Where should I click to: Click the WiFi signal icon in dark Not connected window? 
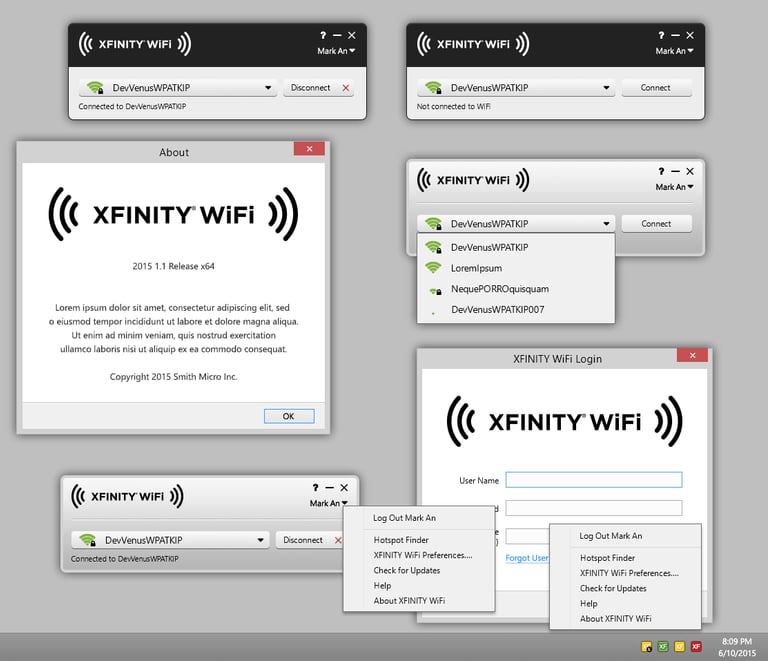pos(433,88)
